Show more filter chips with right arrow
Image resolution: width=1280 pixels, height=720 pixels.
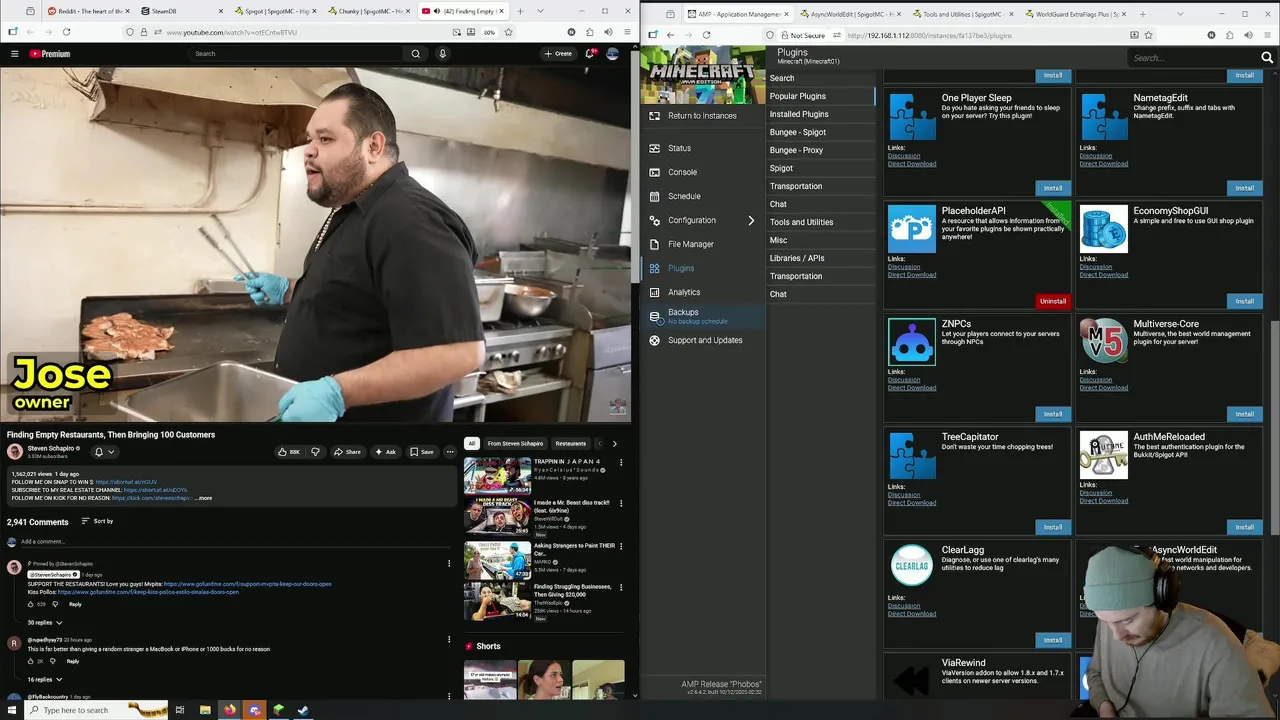(x=614, y=443)
